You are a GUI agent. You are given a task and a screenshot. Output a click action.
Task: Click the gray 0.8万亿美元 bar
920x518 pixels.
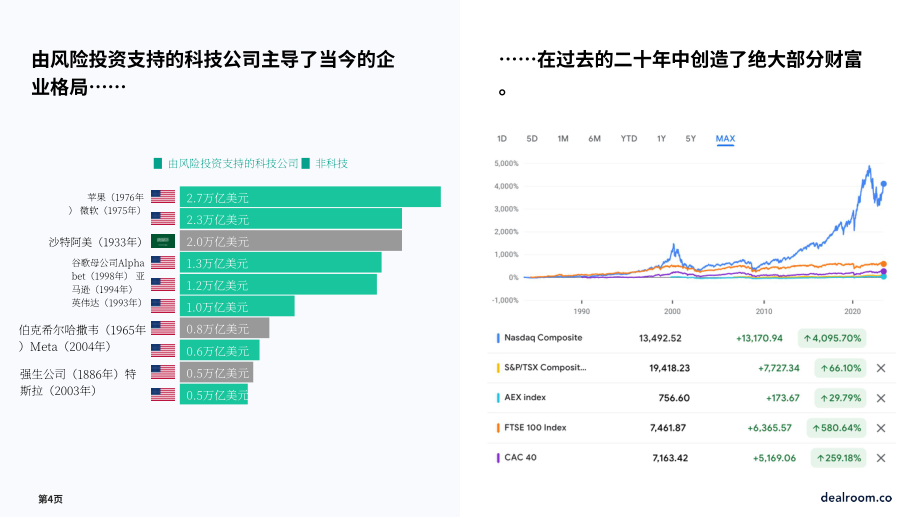(x=225, y=328)
